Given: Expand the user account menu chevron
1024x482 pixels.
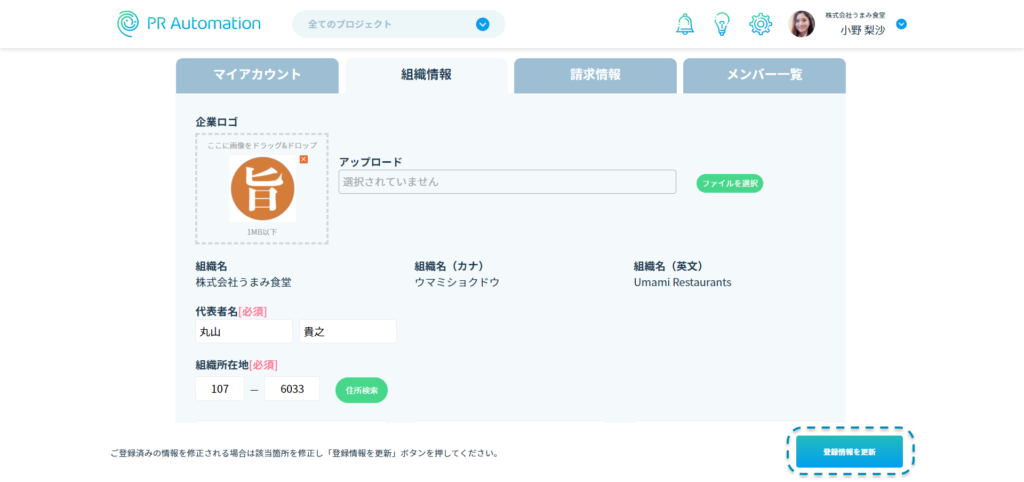Looking at the screenshot, I should pyautogui.click(x=901, y=24).
